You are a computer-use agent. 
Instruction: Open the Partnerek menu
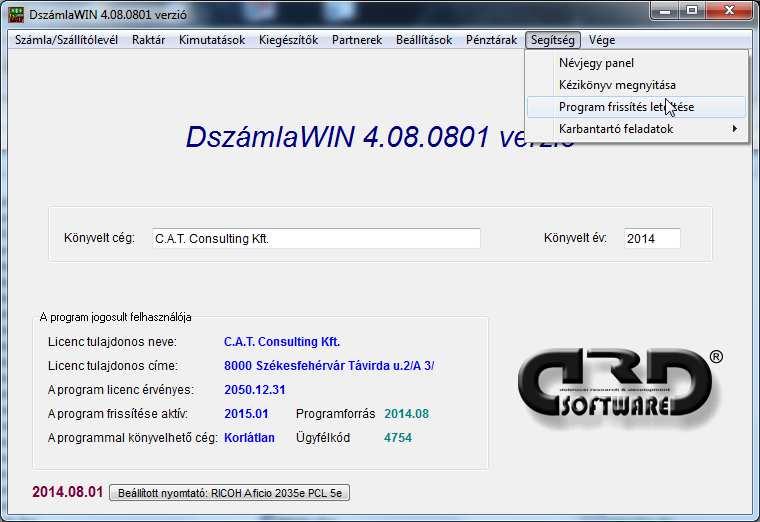coord(357,40)
